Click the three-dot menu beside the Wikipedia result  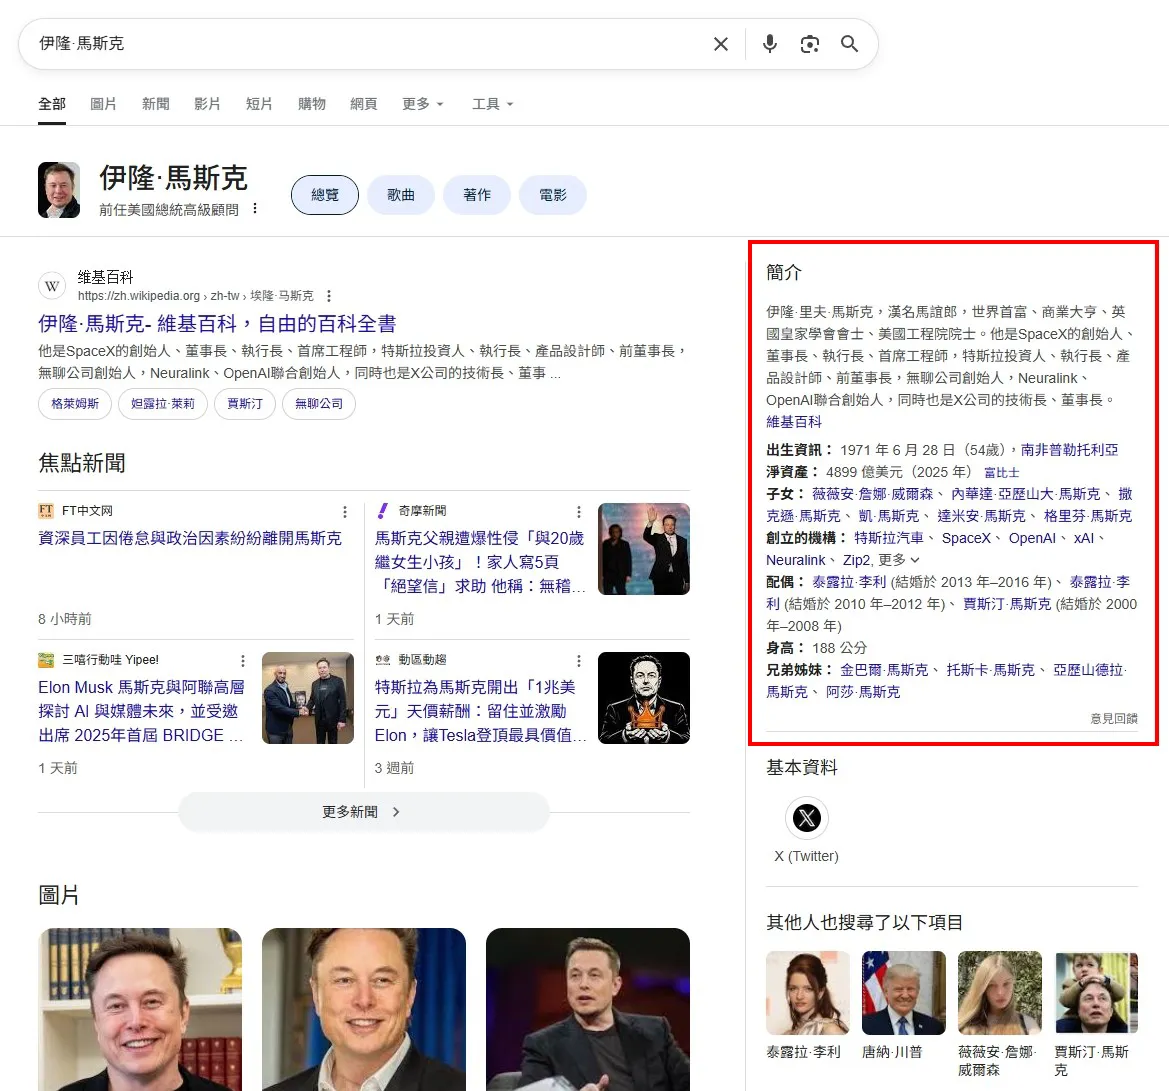point(329,296)
